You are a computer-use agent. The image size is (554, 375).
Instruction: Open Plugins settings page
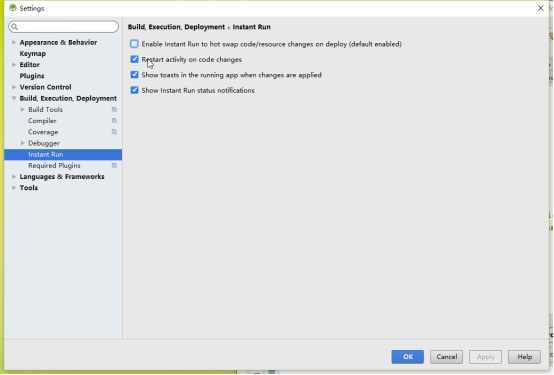click(x=32, y=76)
